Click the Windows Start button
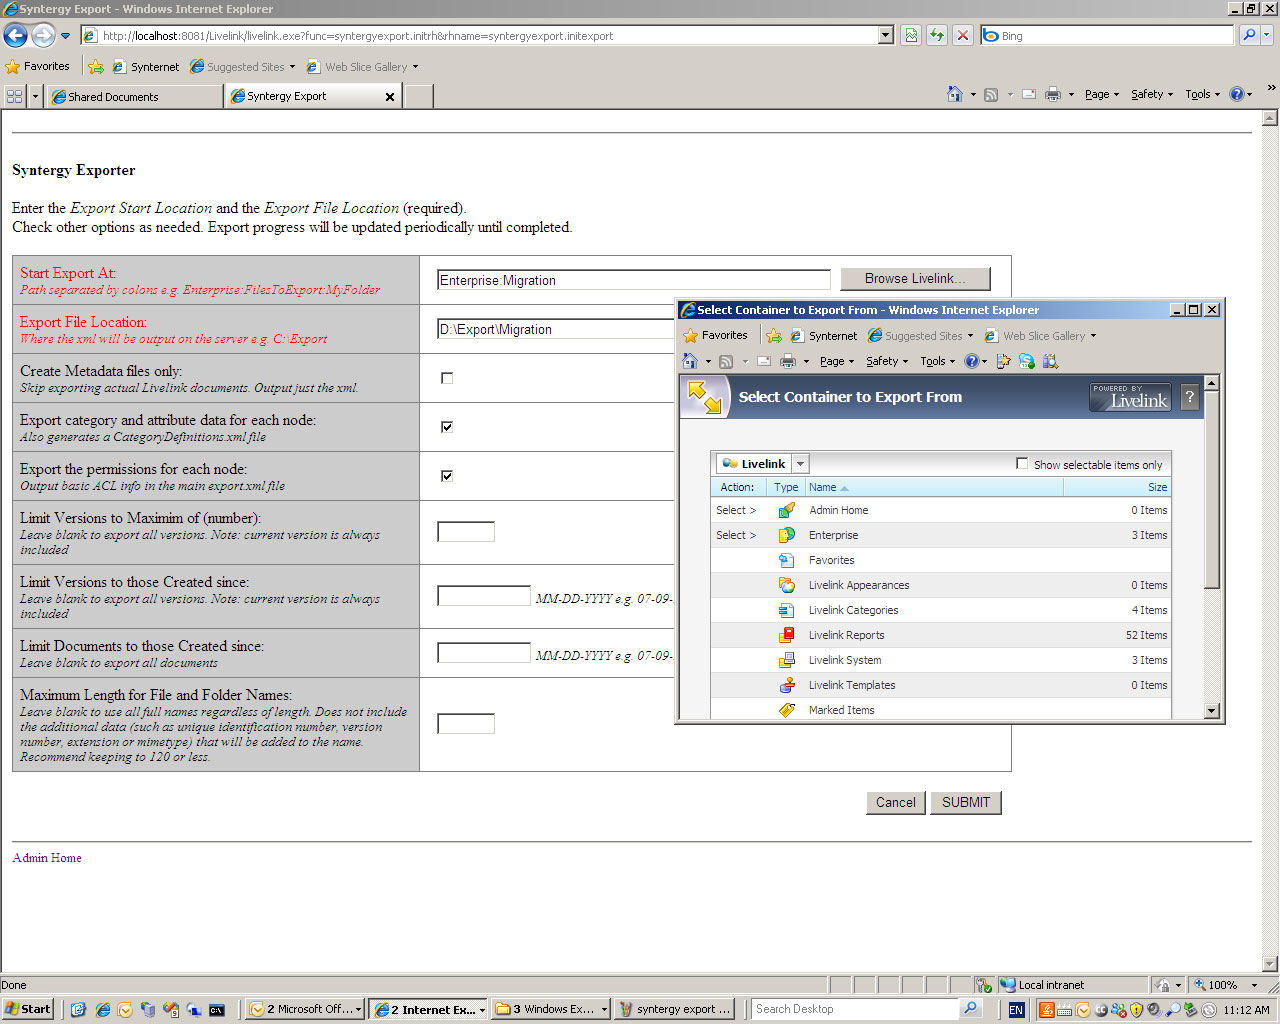Viewport: 1280px width, 1024px height. pyautogui.click(x=28, y=1010)
